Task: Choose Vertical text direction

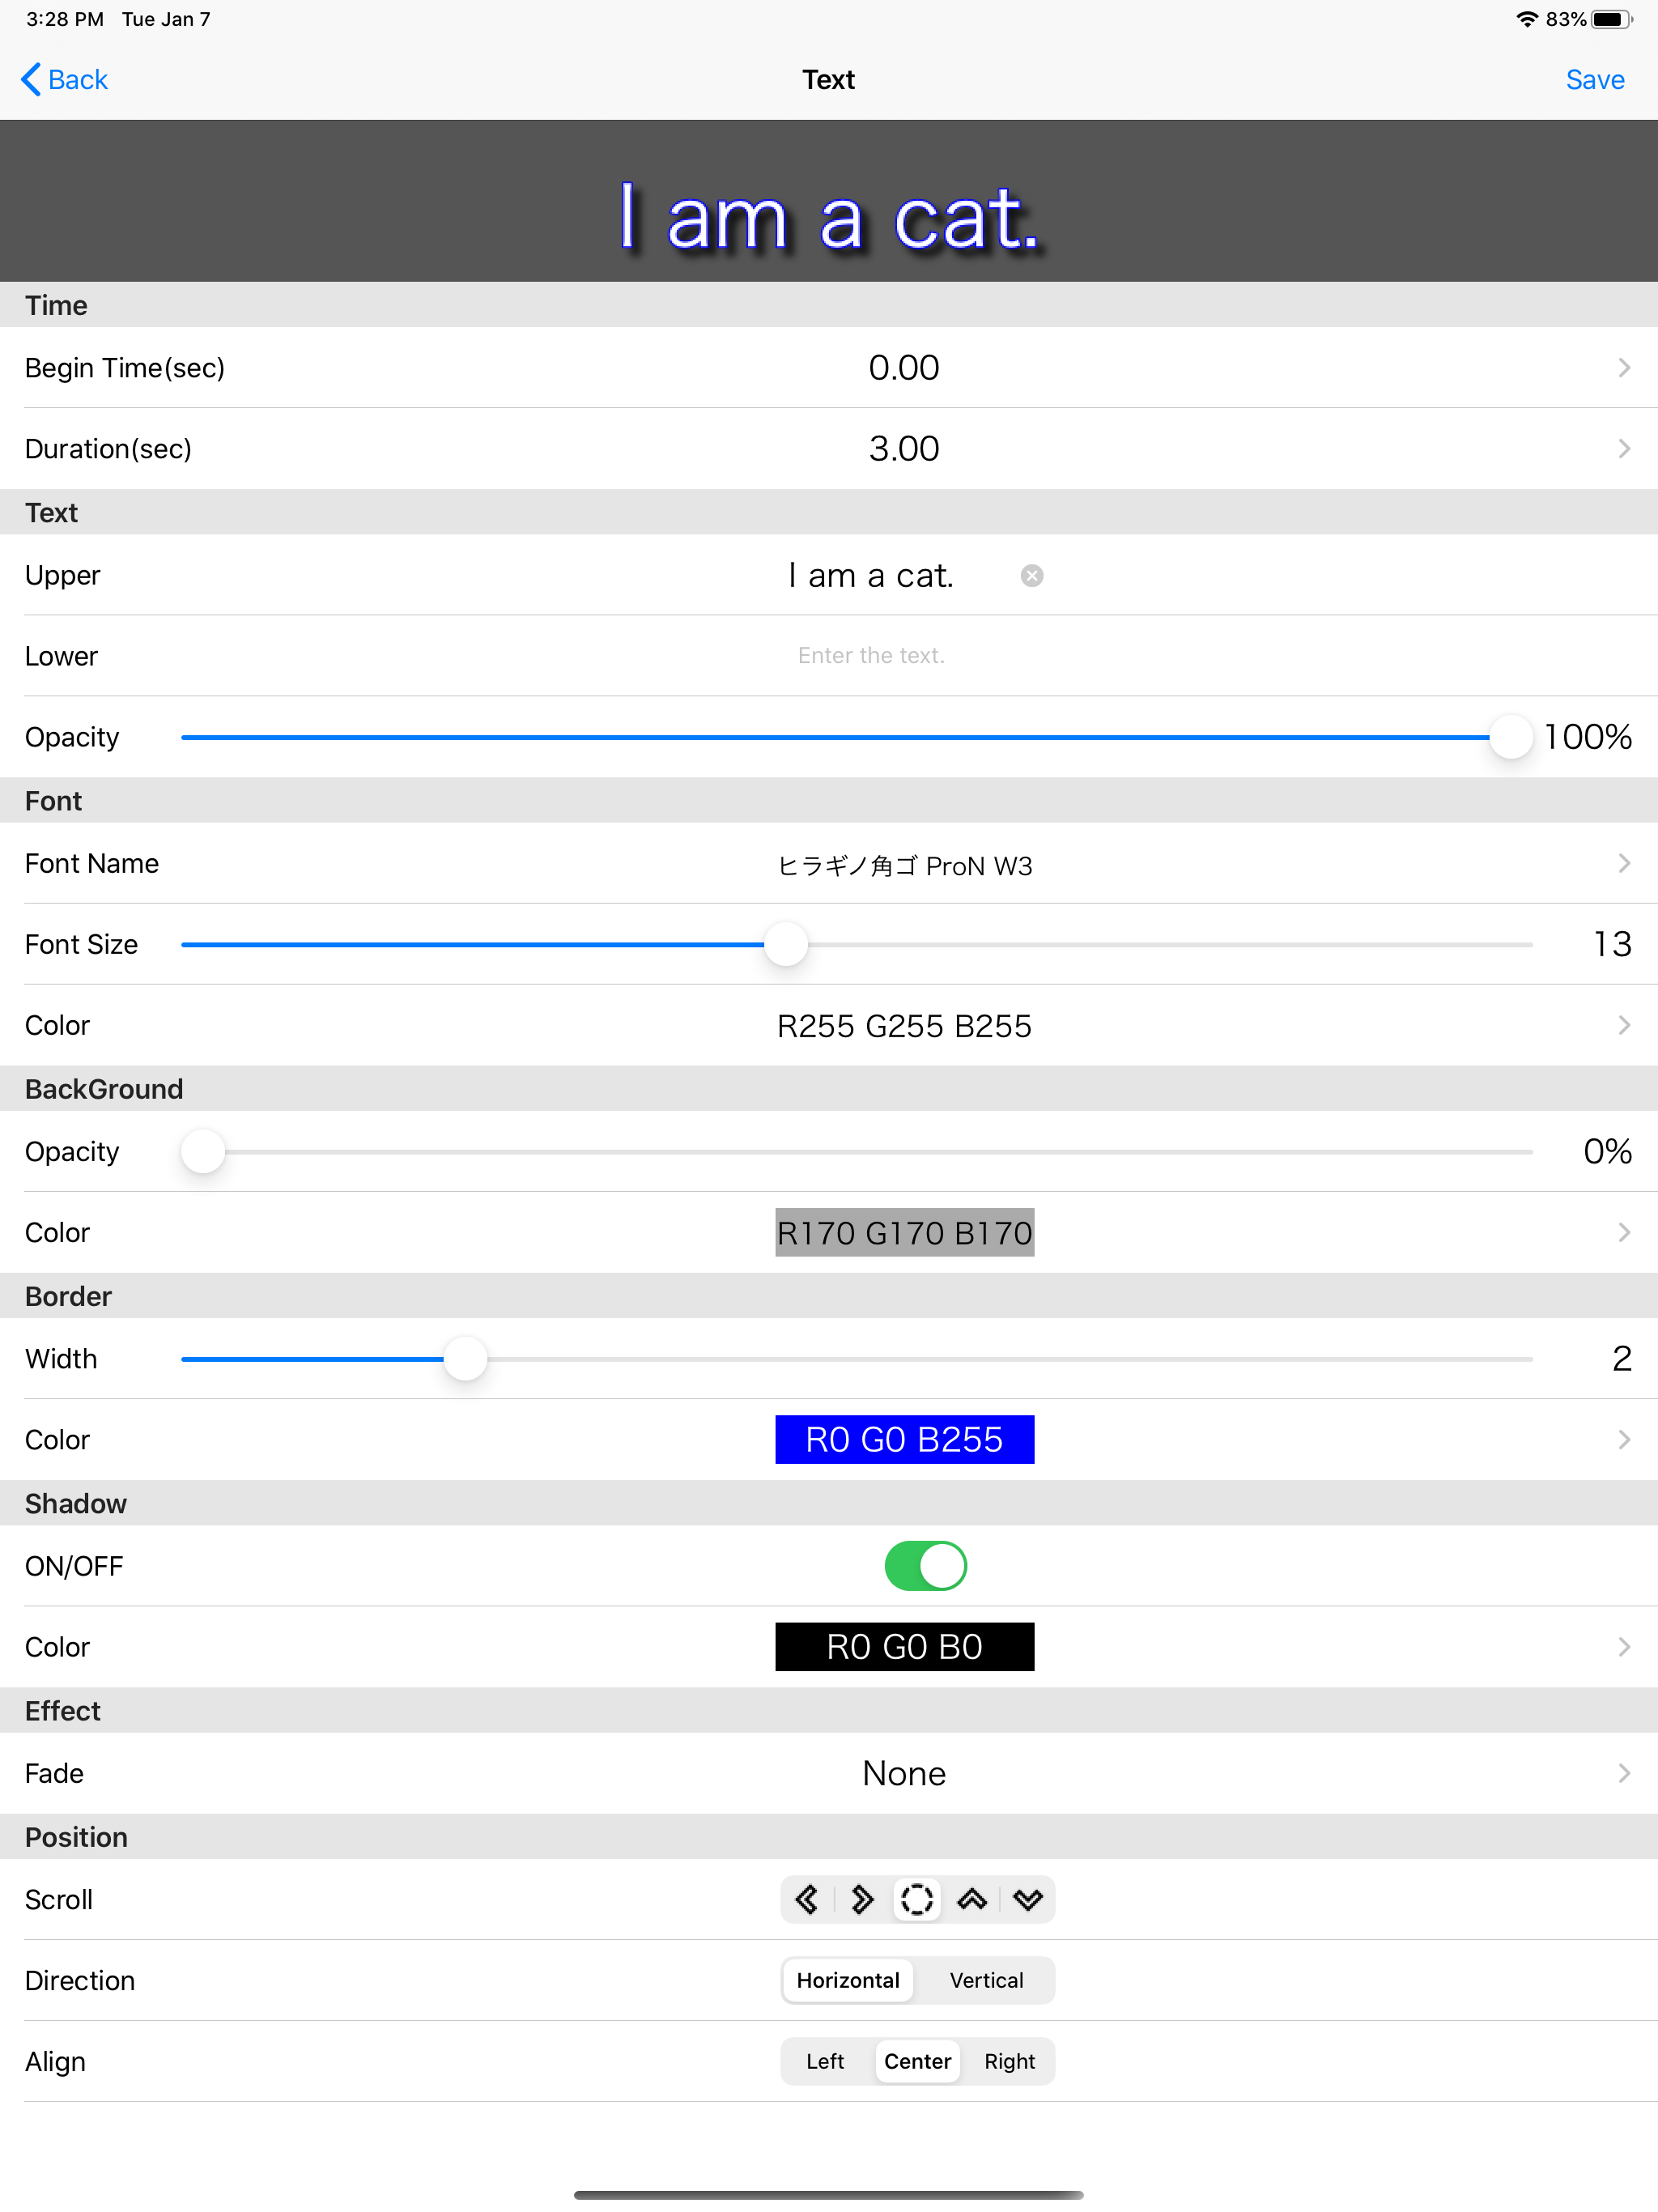Action: click(986, 1980)
